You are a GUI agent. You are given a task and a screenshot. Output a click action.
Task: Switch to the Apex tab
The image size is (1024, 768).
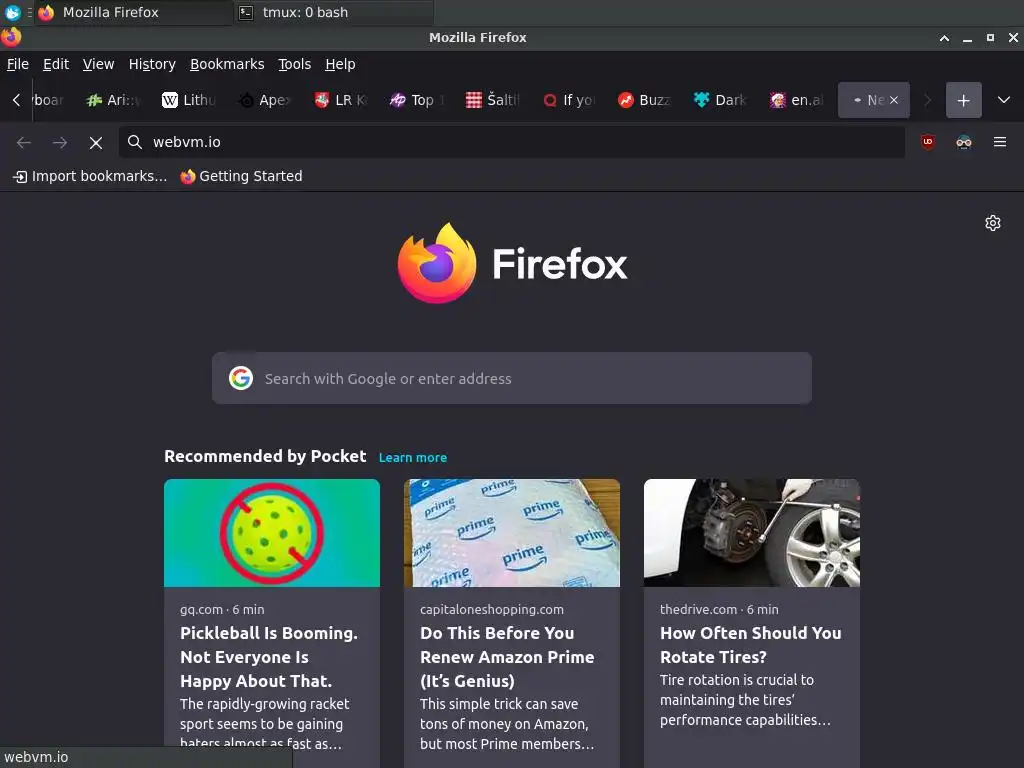pos(265,100)
